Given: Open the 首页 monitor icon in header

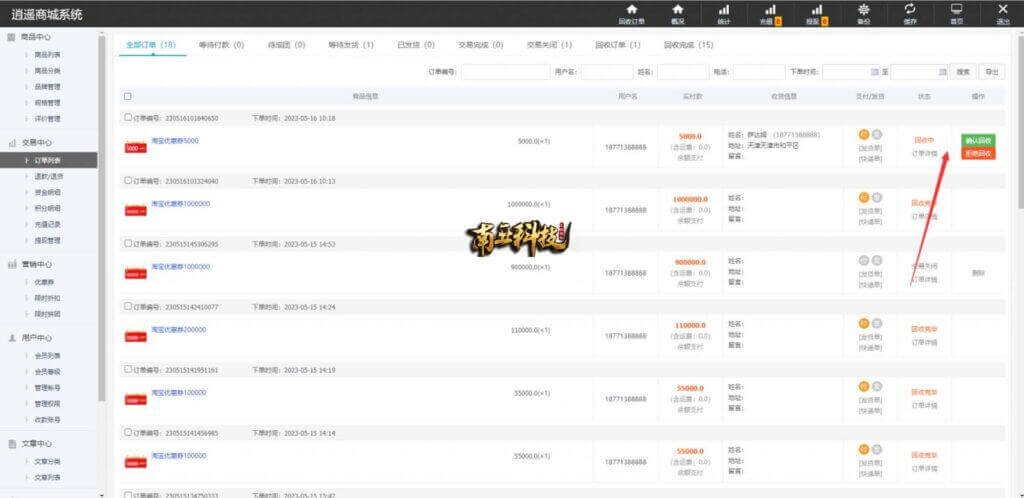Looking at the screenshot, I should (957, 13).
